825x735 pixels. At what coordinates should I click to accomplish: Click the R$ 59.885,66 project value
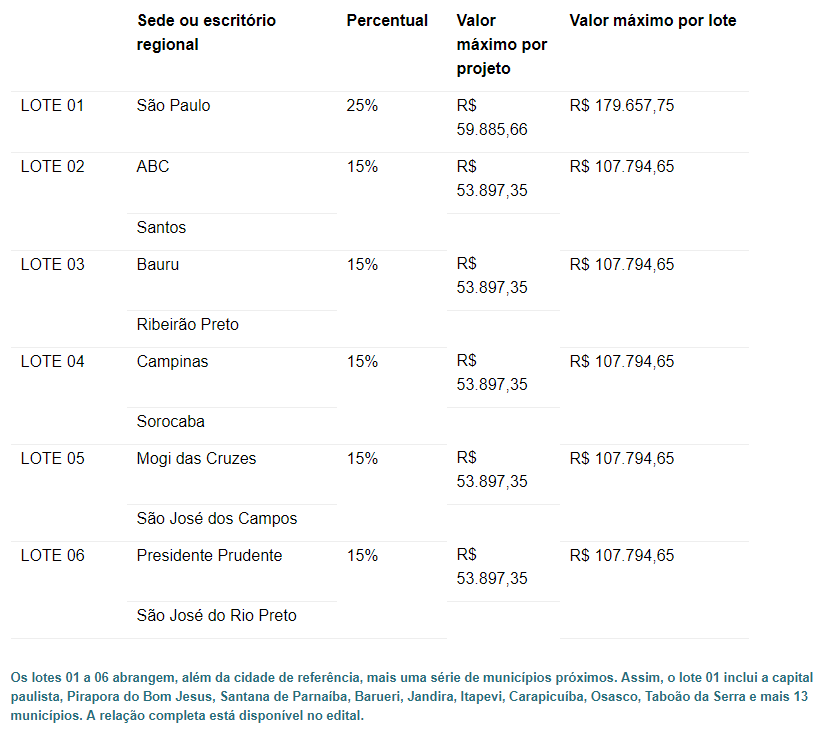(491, 118)
